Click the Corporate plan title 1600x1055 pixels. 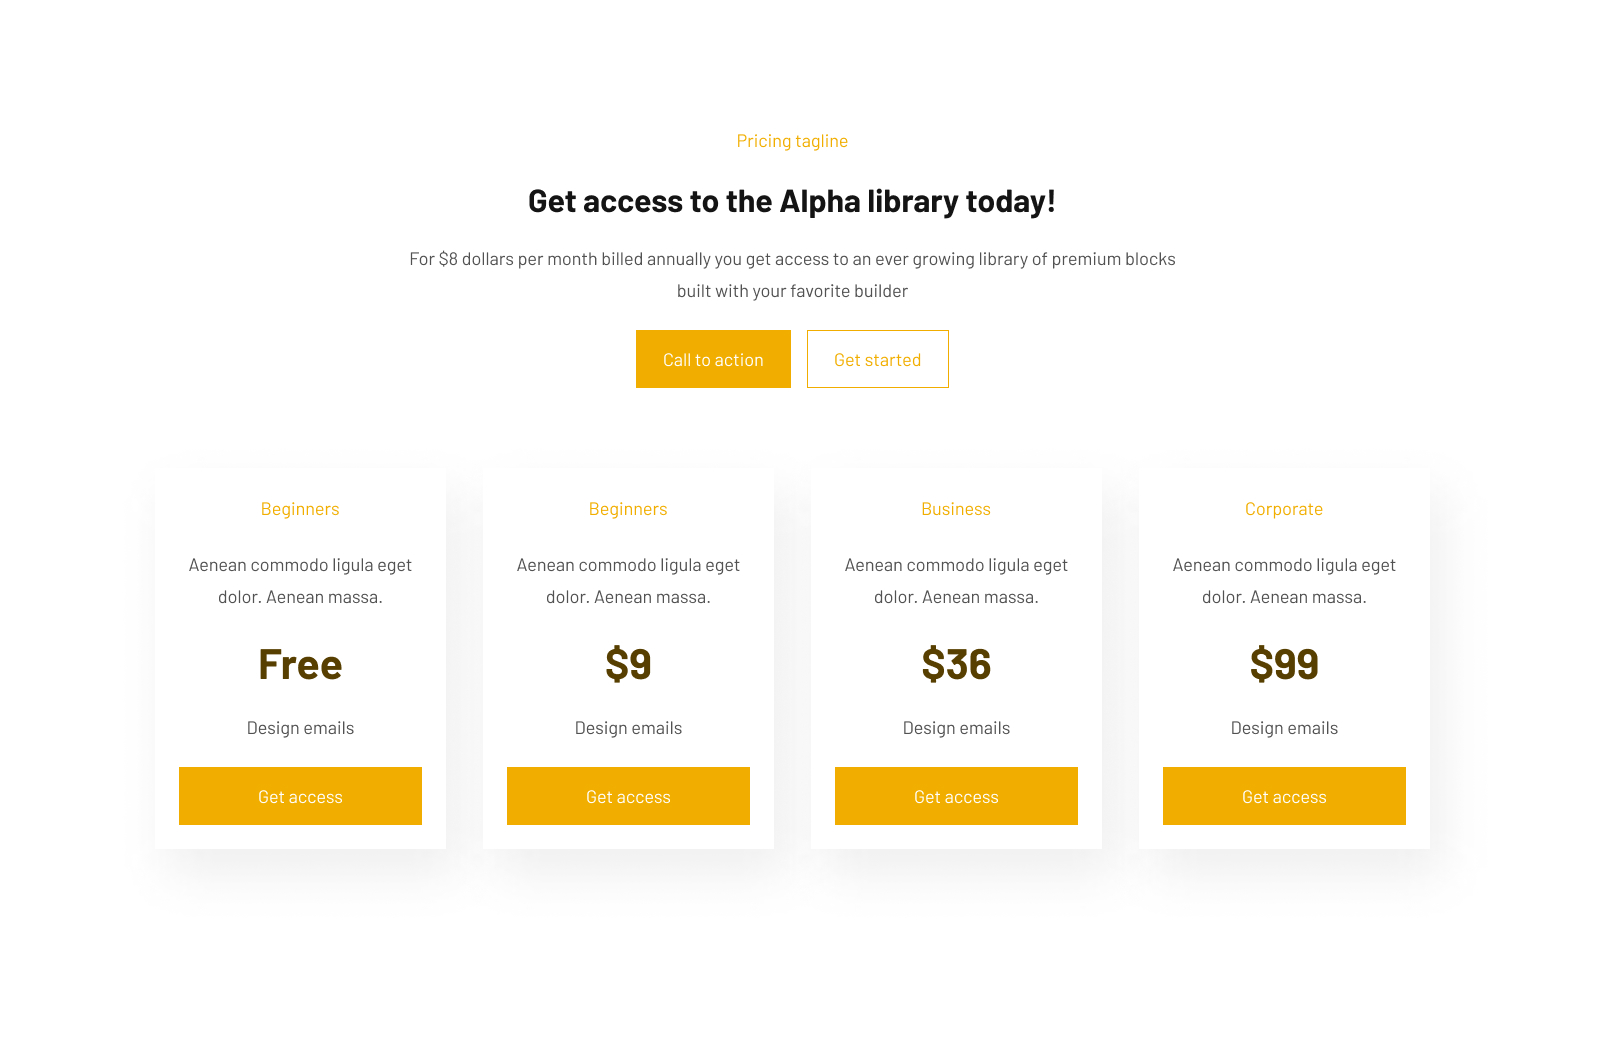click(1284, 509)
